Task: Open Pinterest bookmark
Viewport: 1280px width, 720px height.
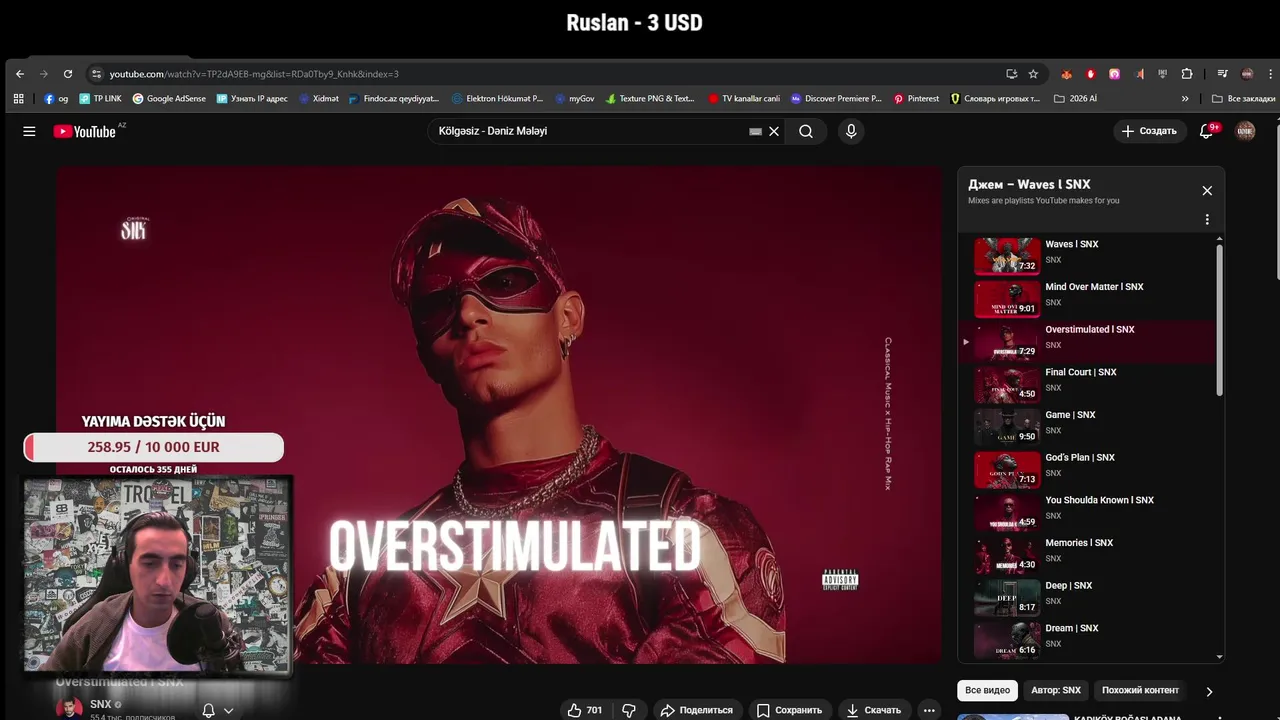Action: pos(916,99)
